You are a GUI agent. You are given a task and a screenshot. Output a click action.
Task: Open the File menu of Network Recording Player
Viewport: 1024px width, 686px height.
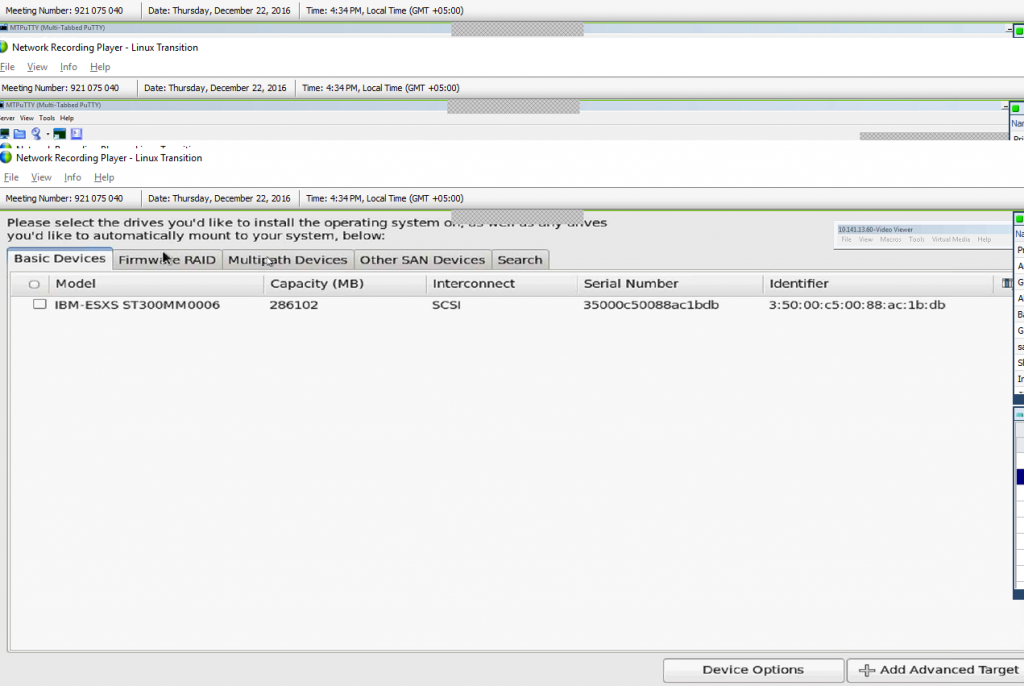11,177
